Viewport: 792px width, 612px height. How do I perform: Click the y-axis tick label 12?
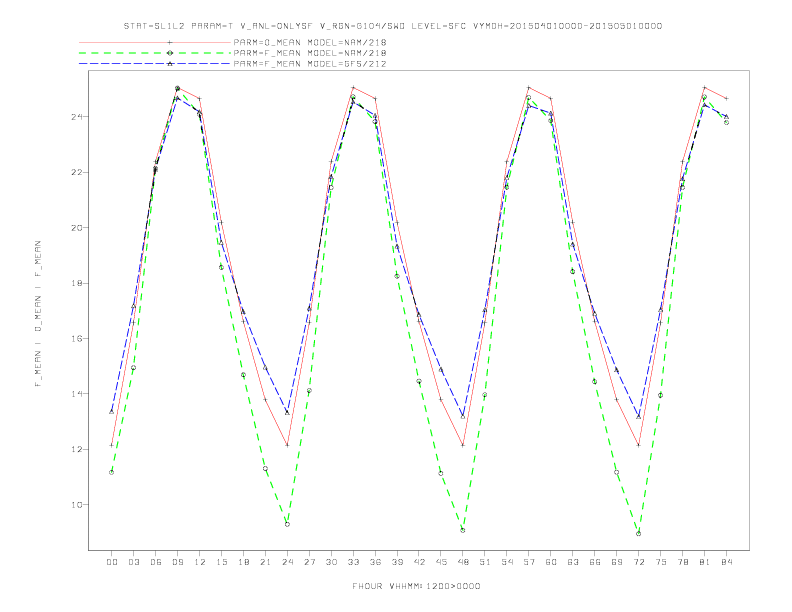(x=76, y=449)
